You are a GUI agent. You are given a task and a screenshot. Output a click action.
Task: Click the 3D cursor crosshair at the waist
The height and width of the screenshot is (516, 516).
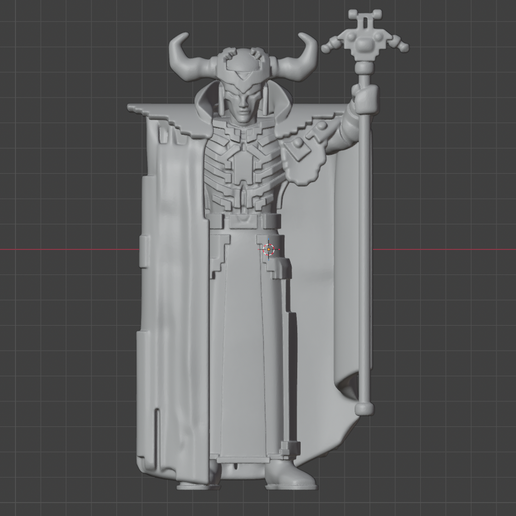269,249
